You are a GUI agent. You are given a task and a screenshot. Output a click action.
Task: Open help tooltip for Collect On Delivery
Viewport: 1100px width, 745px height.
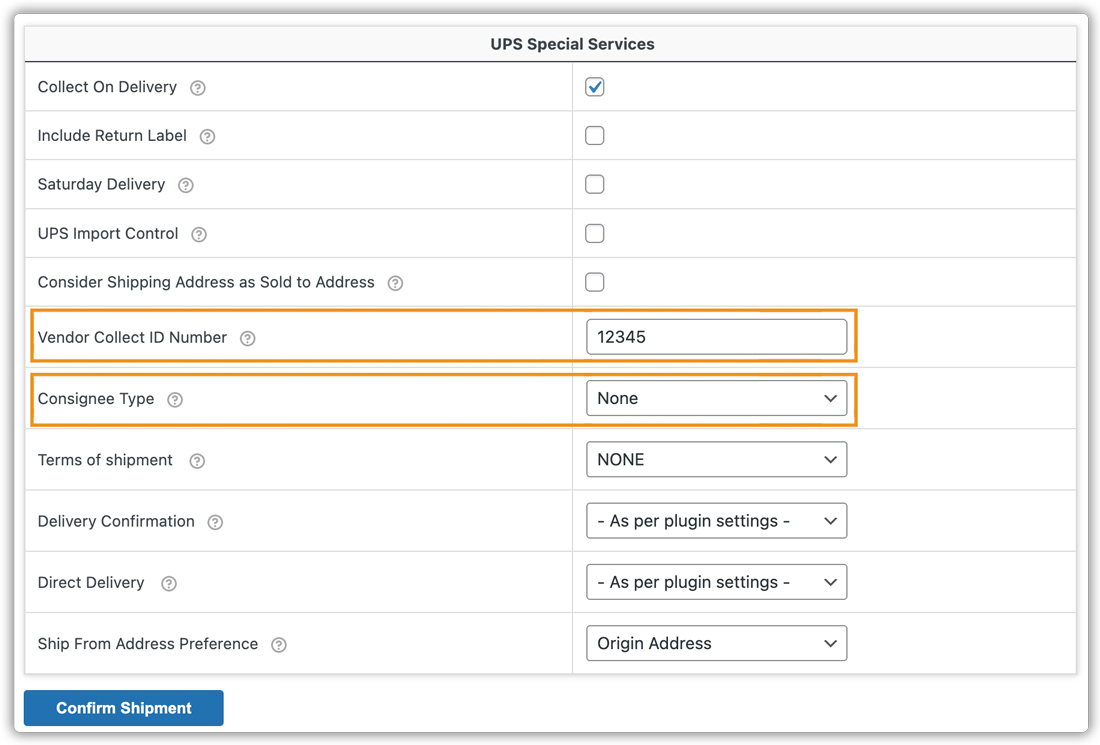coord(198,88)
